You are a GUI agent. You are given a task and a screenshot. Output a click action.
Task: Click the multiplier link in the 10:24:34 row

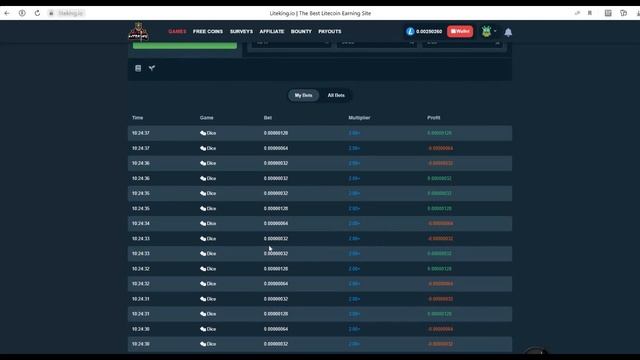[354, 223]
